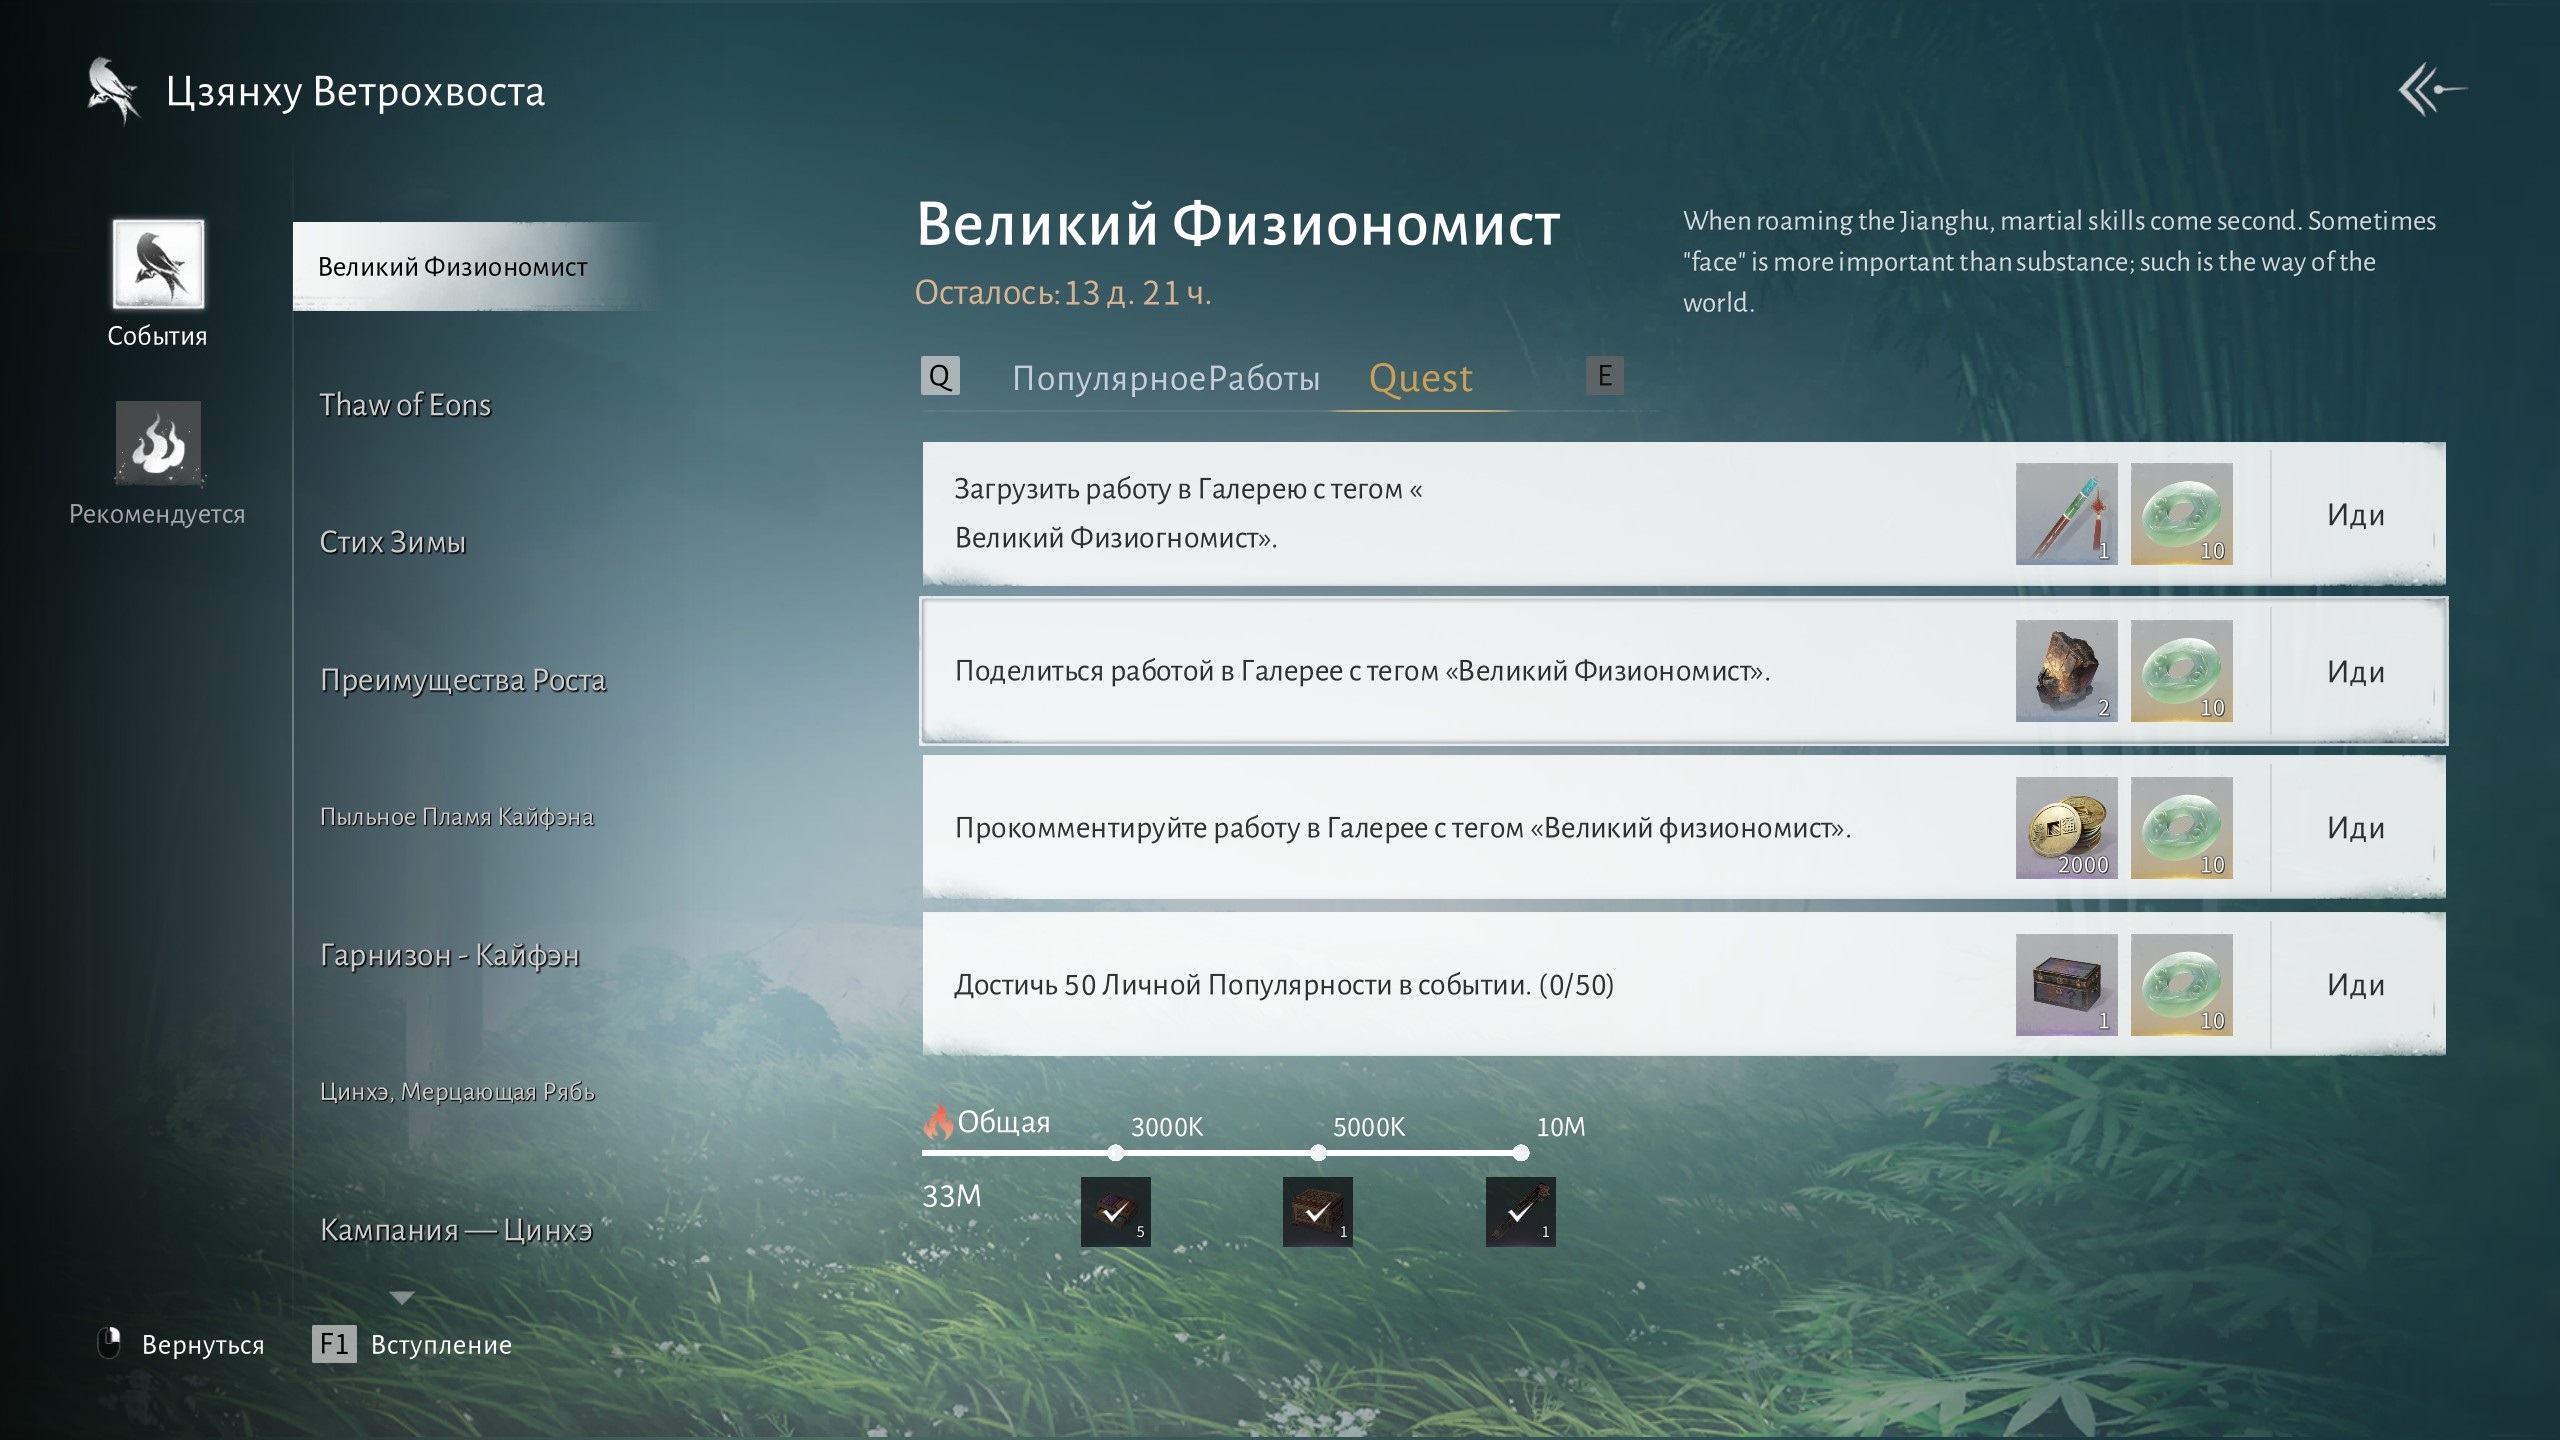2560x1440 pixels.
Task: Select Thaw of Eons event
Action: tap(405, 405)
